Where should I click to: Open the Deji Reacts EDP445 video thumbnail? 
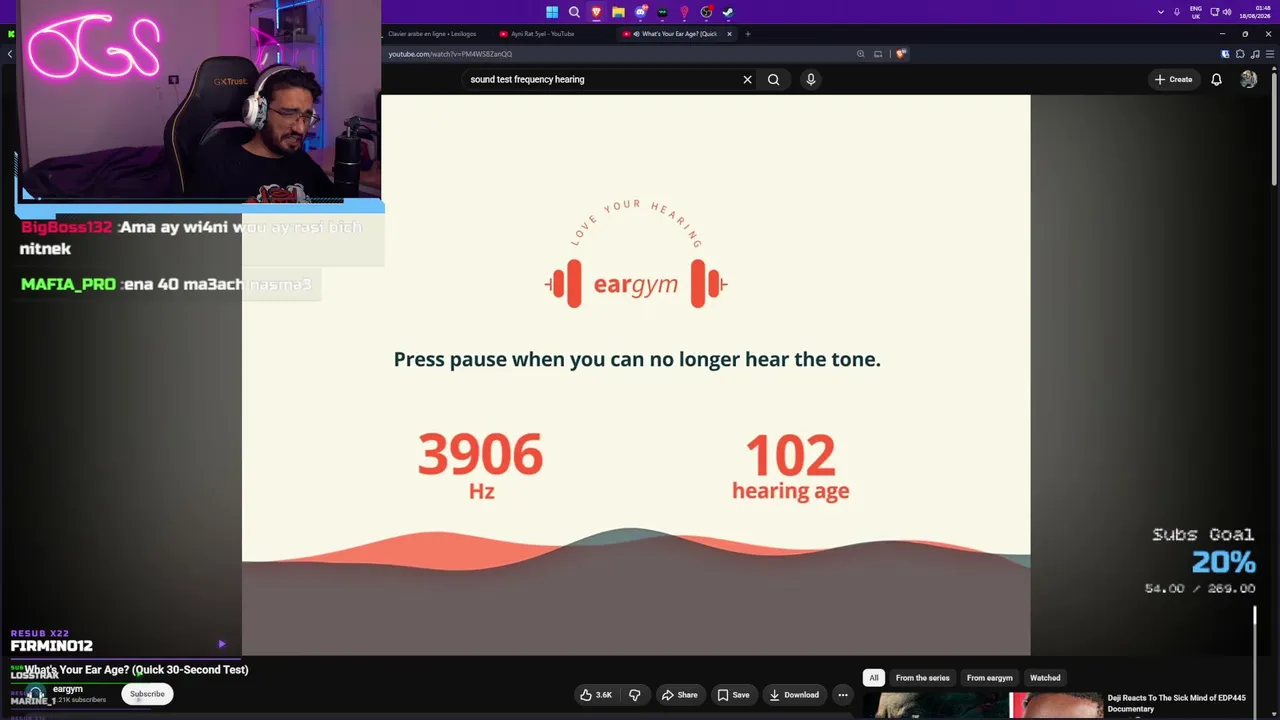tap(982, 706)
